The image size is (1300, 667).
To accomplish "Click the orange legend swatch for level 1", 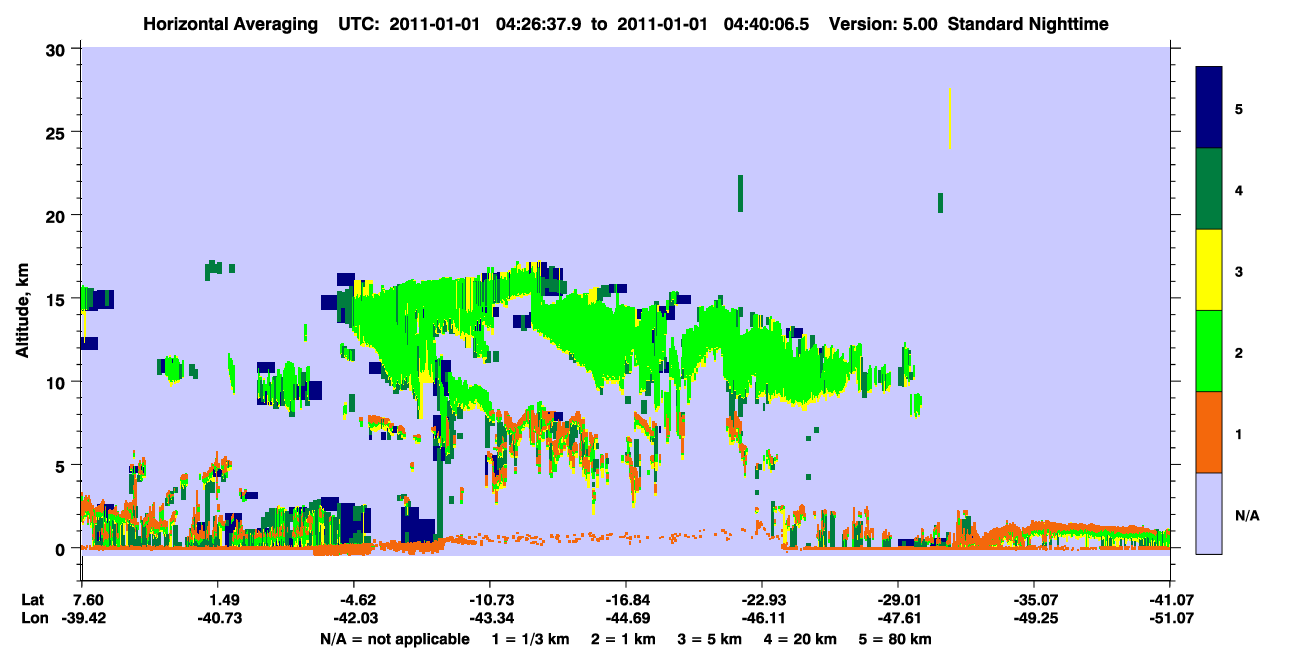I will tap(1210, 432).
